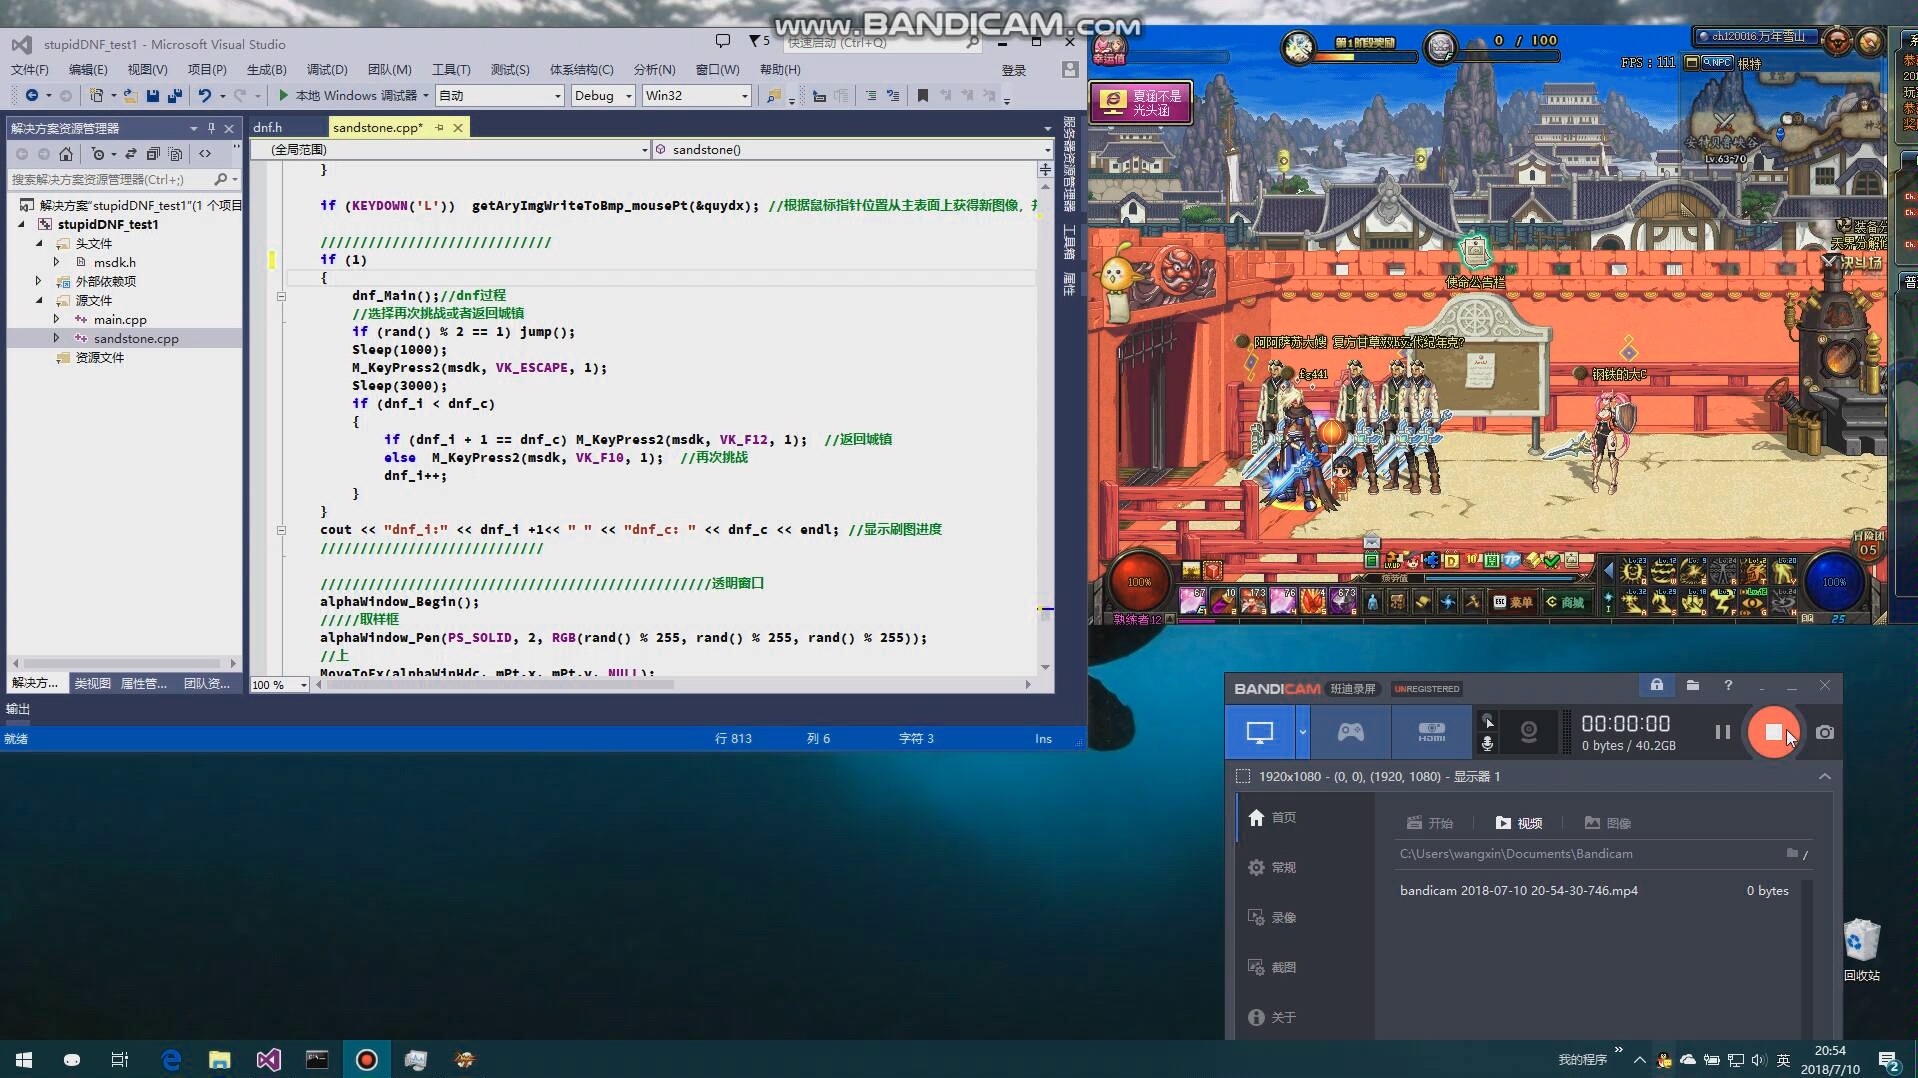
Task: Click the 登录 sign-in link
Action: (1014, 70)
